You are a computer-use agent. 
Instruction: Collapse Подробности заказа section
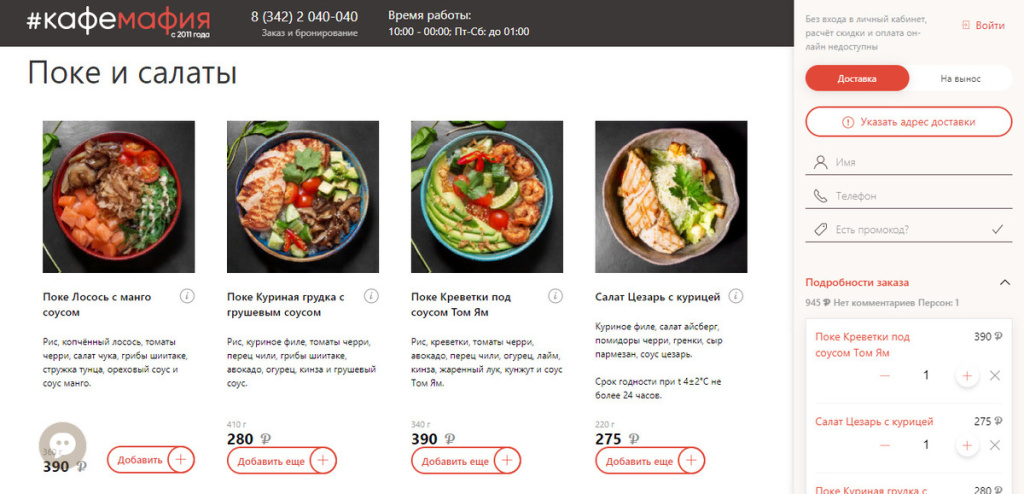coord(1004,282)
